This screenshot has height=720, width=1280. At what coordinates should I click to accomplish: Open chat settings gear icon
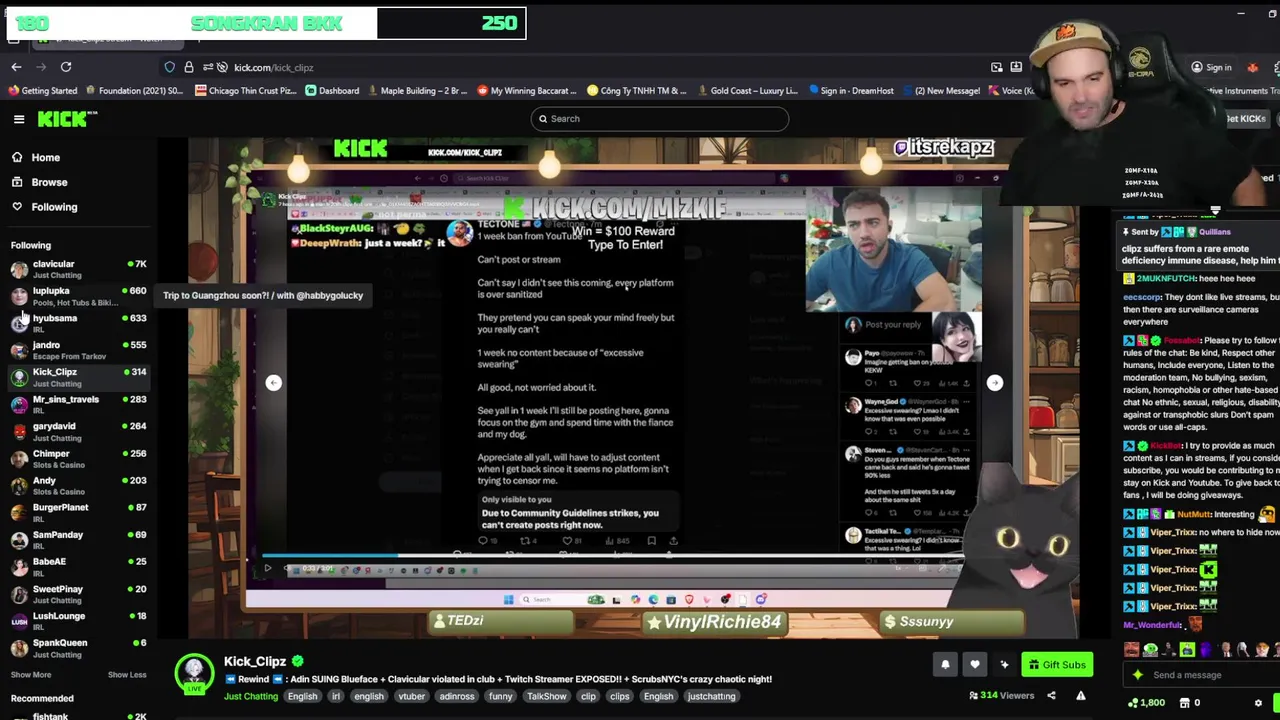(1258, 703)
